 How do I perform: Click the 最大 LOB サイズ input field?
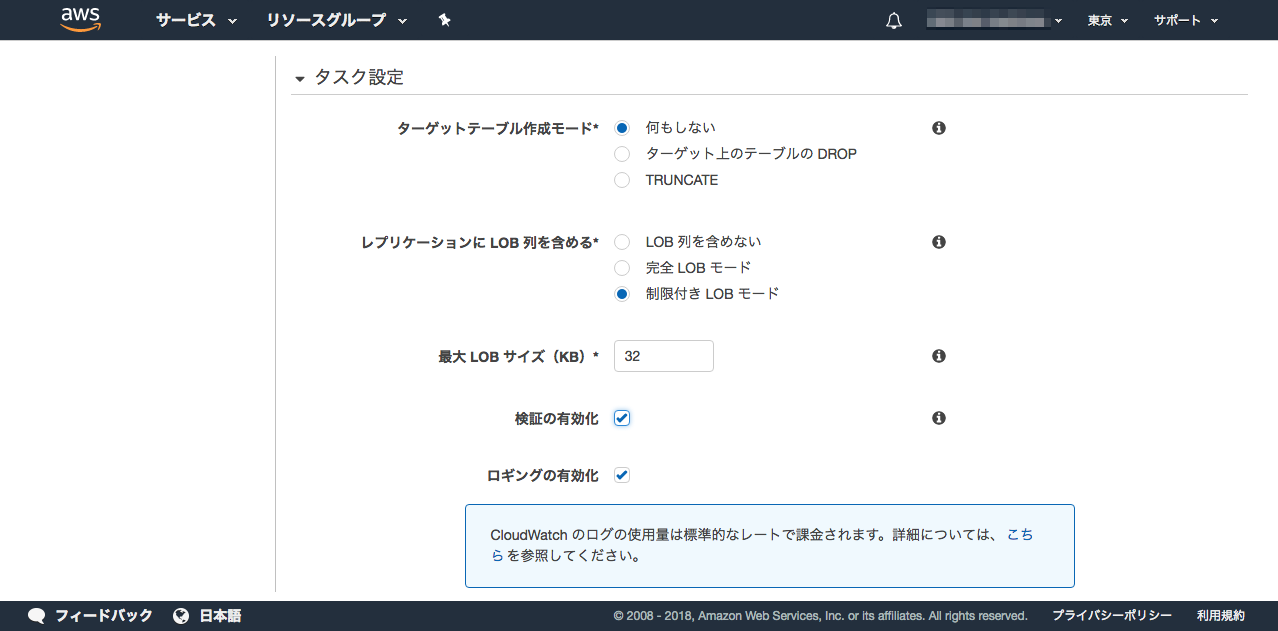[x=663, y=356]
